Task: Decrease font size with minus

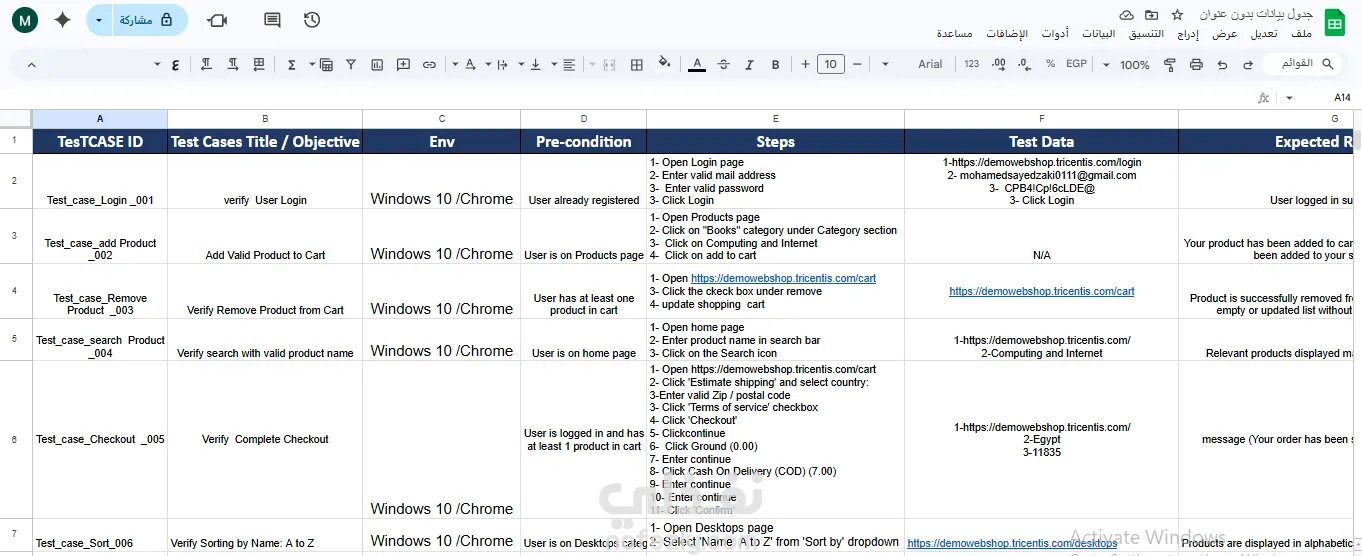Action: [857, 64]
